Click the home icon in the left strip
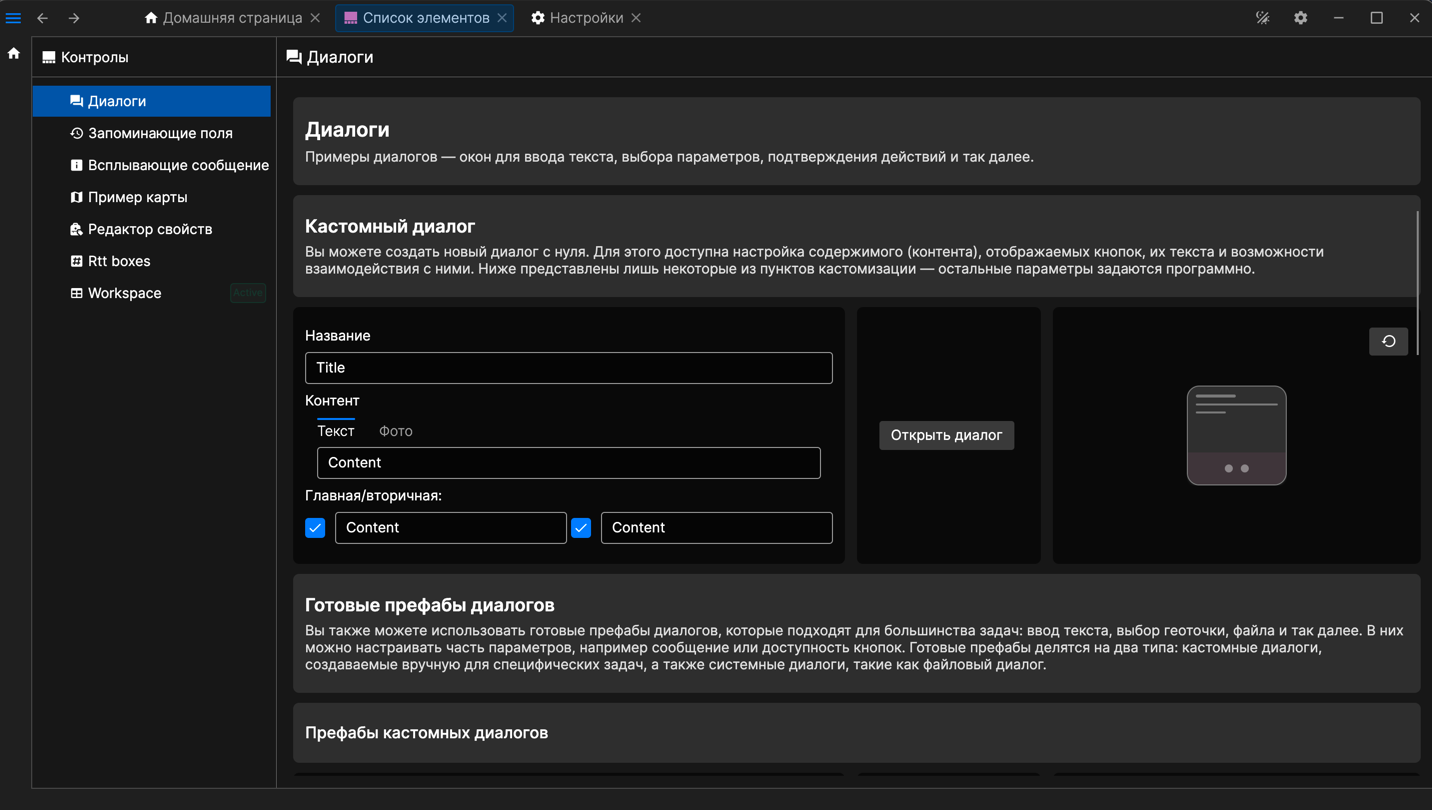The image size is (1432, 810). point(14,54)
